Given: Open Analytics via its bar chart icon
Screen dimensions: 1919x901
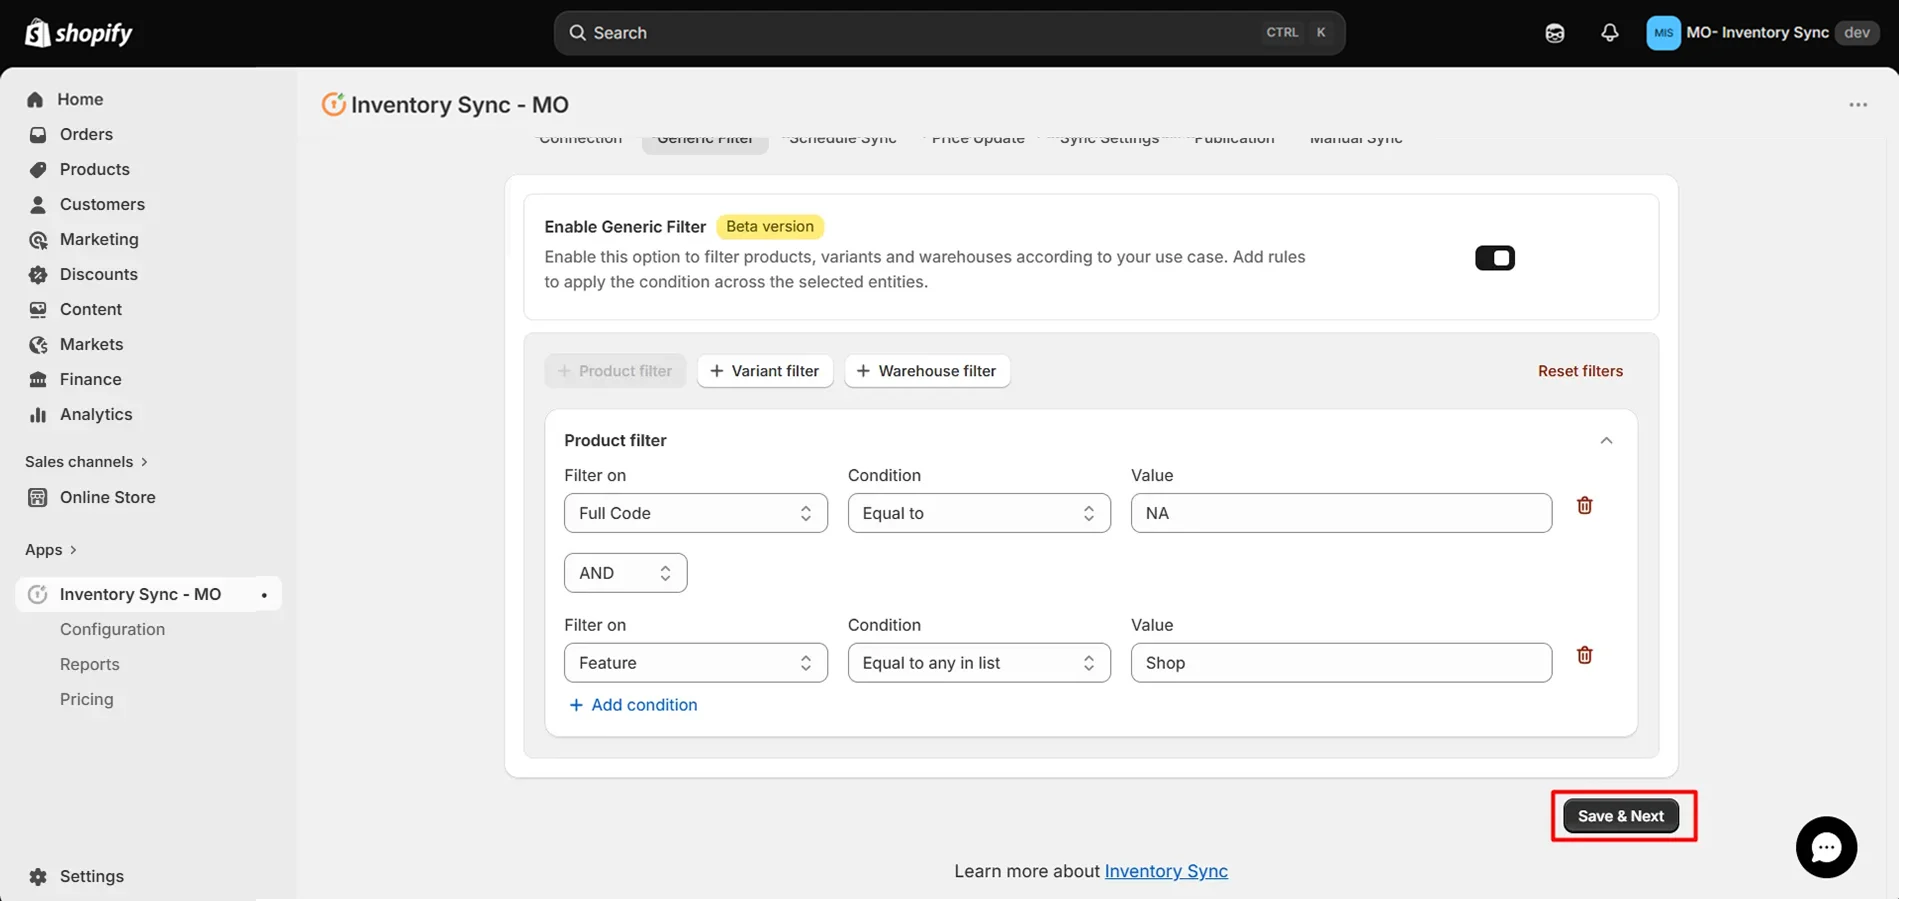Looking at the screenshot, I should pos(38,414).
